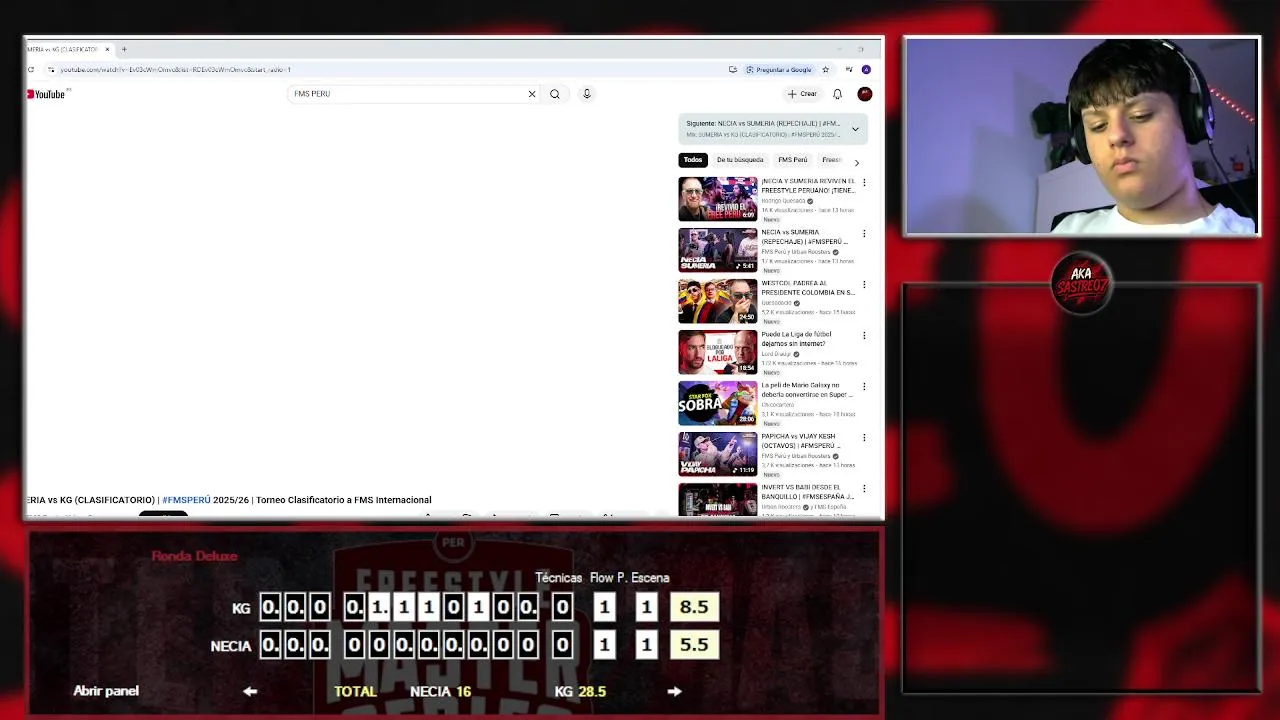Click the YouTube logo to go home
The image size is (1280, 720).
coord(46,94)
